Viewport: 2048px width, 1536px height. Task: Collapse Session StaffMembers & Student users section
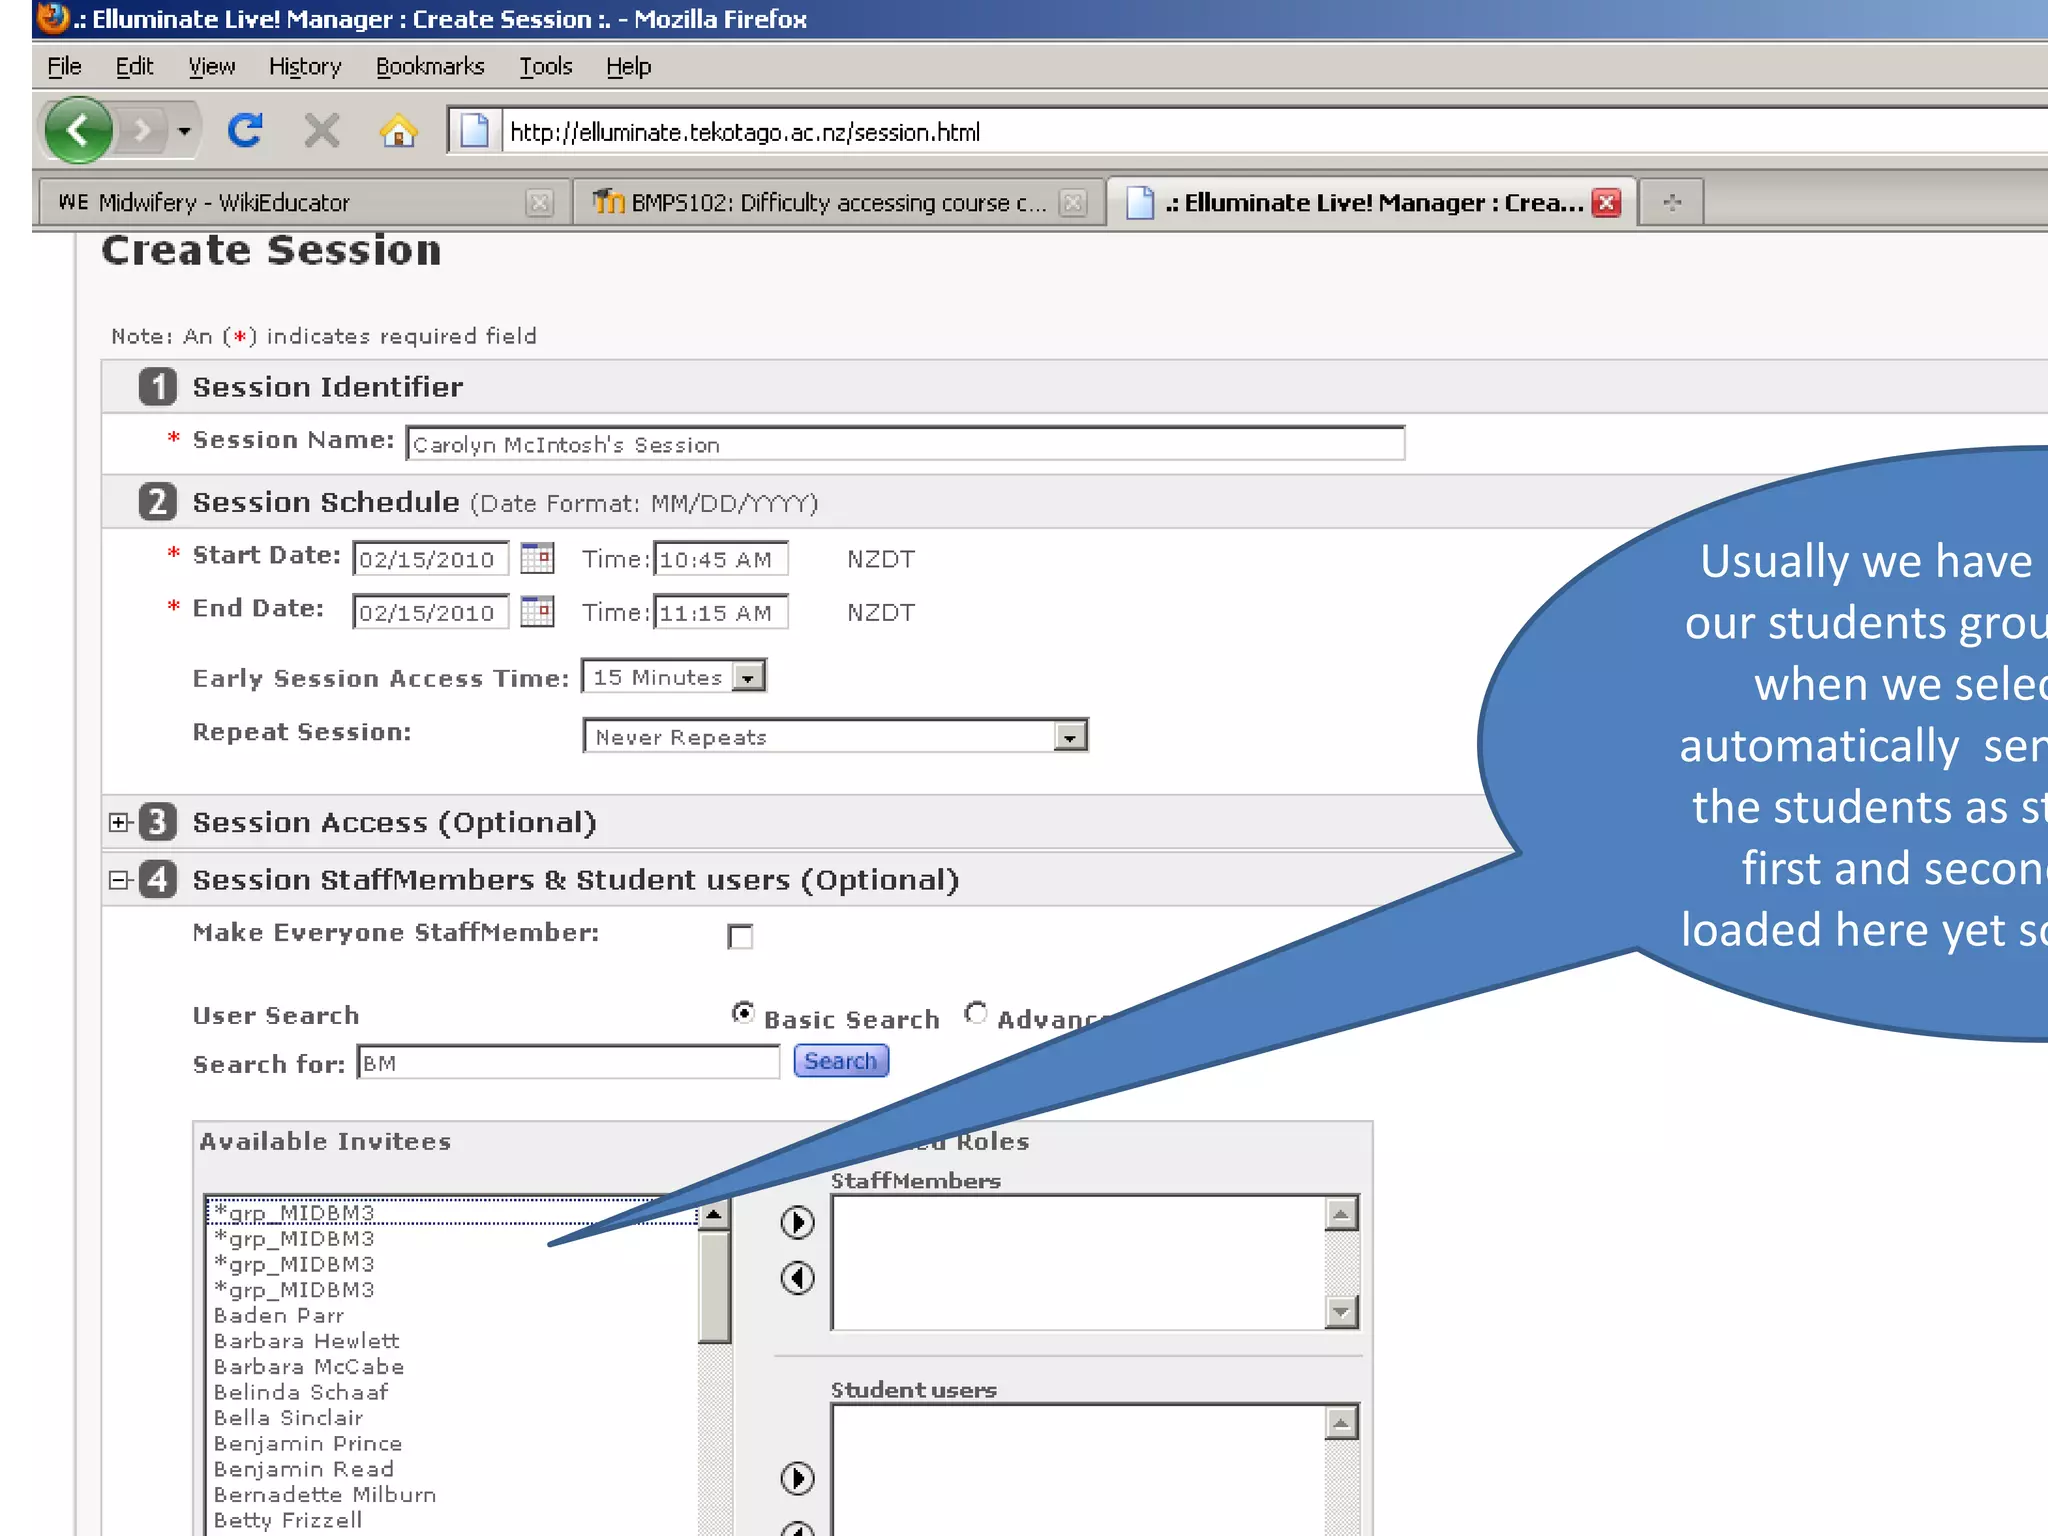120,880
